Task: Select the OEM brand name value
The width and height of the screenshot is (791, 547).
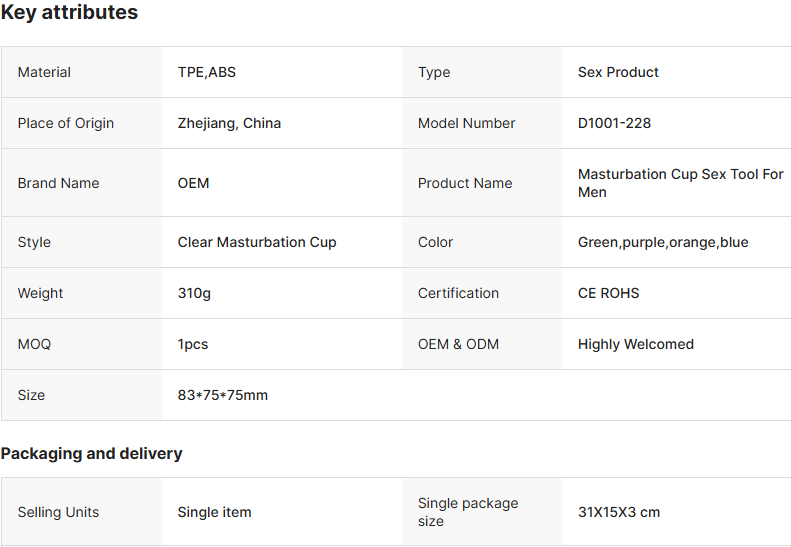Action: point(193,183)
